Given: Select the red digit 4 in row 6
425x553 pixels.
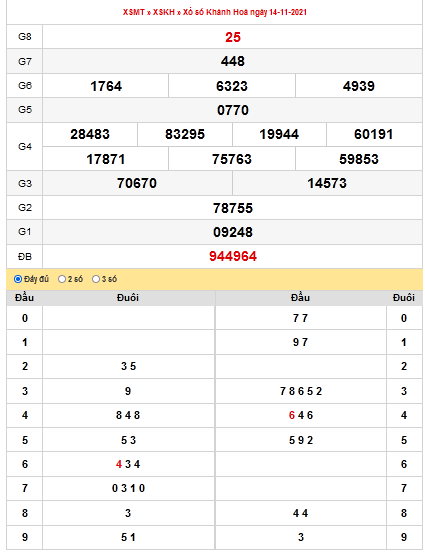Looking at the screenshot, I should (119, 464).
